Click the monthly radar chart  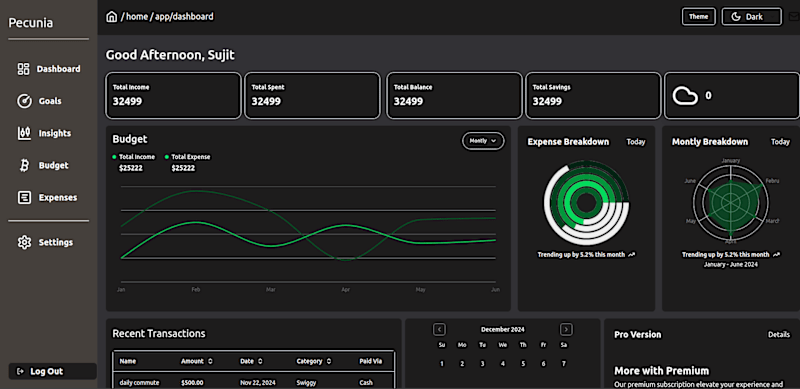tap(730, 203)
